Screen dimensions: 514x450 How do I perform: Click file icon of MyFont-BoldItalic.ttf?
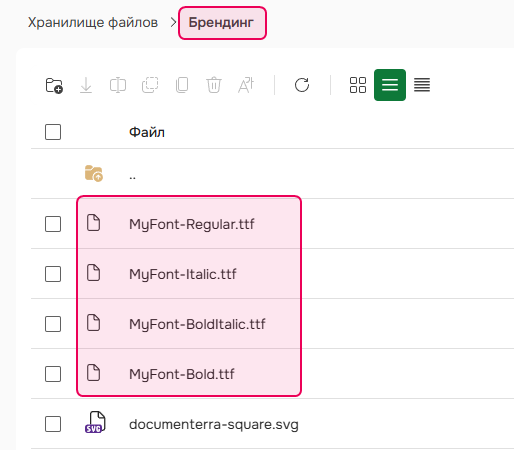click(x=93, y=323)
